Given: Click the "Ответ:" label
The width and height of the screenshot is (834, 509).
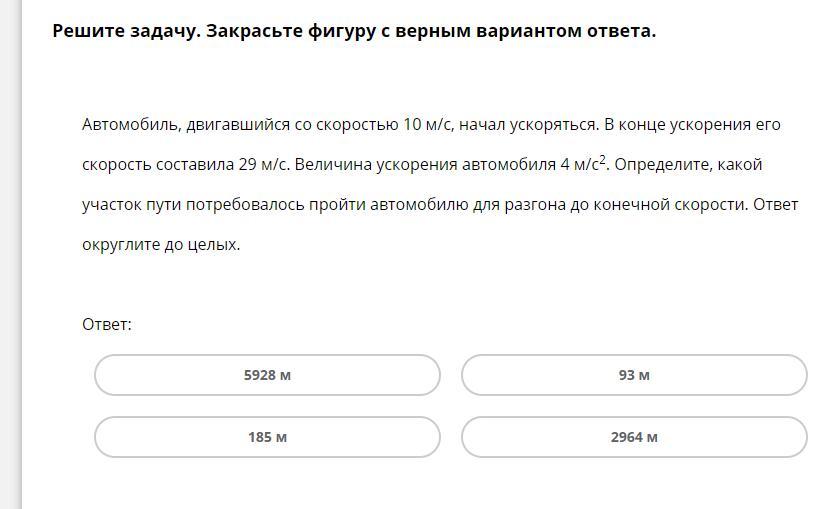Looking at the screenshot, I should click(x=107, y=324).
